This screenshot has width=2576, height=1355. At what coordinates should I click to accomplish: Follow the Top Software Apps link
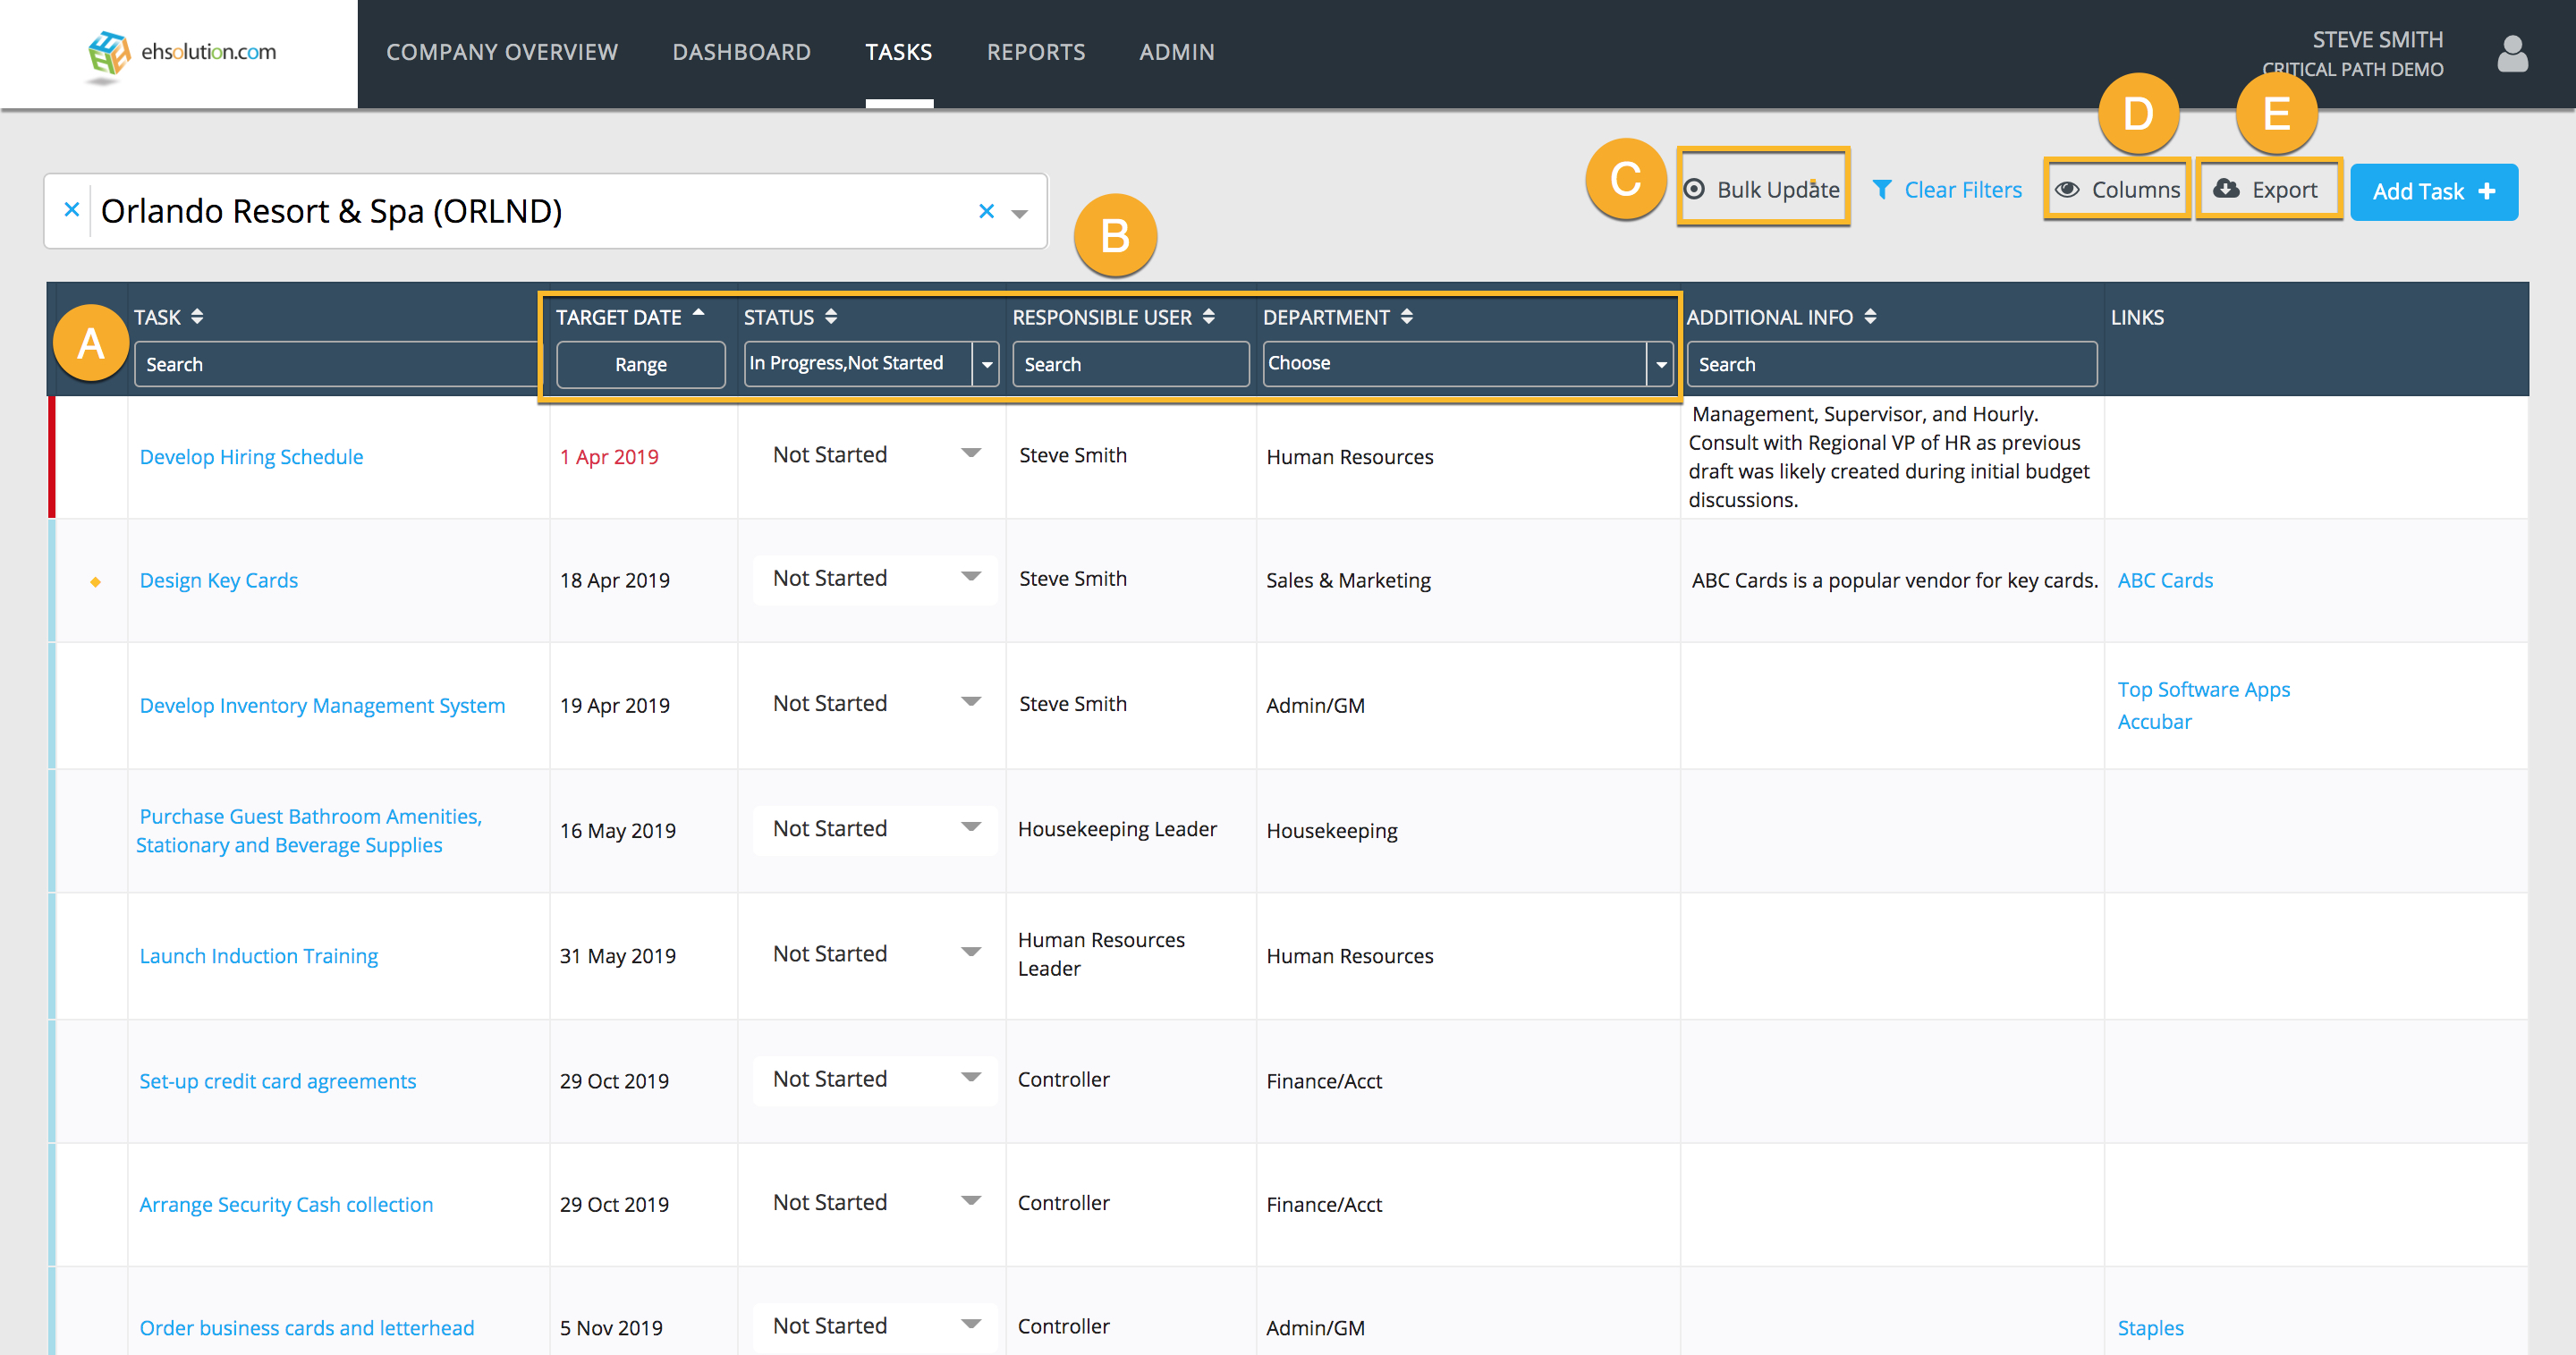pyautogui.click(x=2203, y=690)
